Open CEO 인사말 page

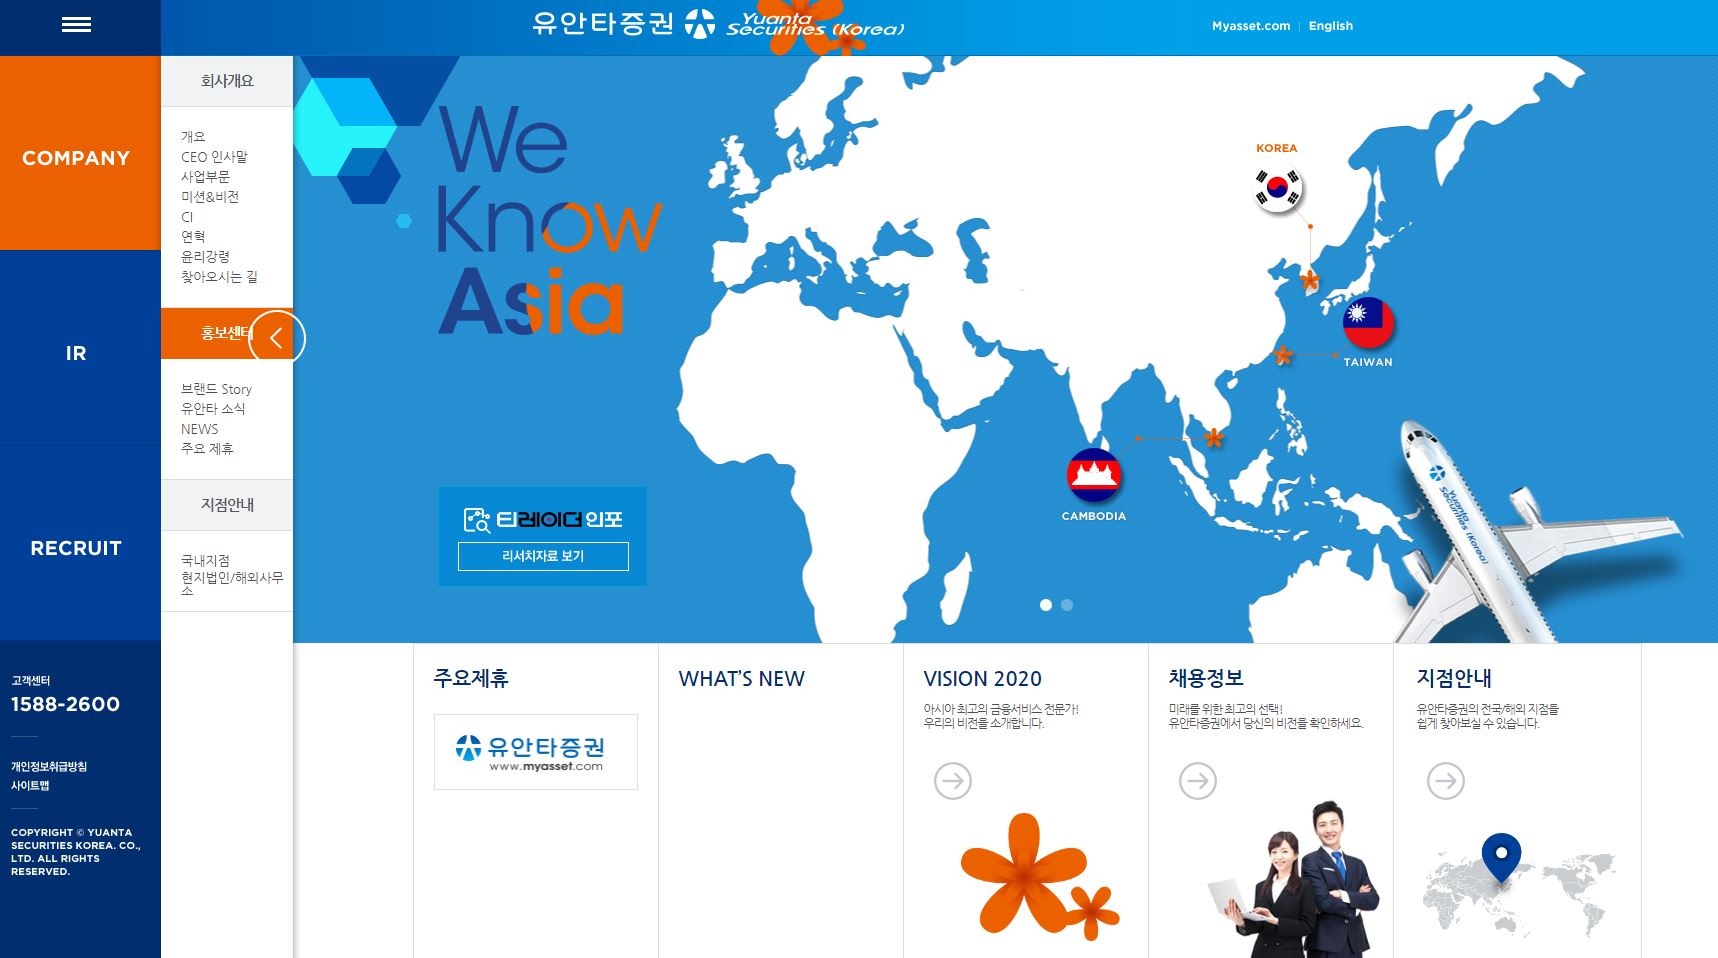point(214,157)
